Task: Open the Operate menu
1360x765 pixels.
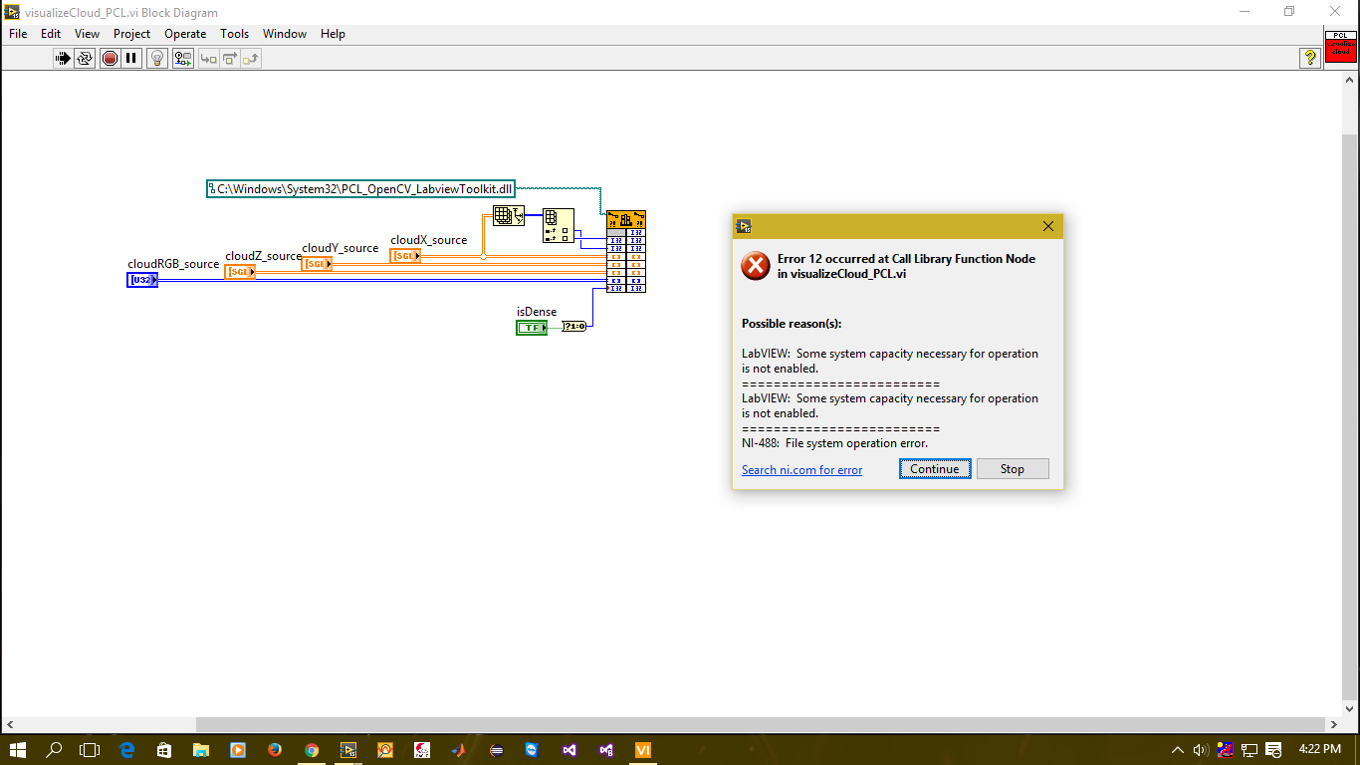Action: 185,33
